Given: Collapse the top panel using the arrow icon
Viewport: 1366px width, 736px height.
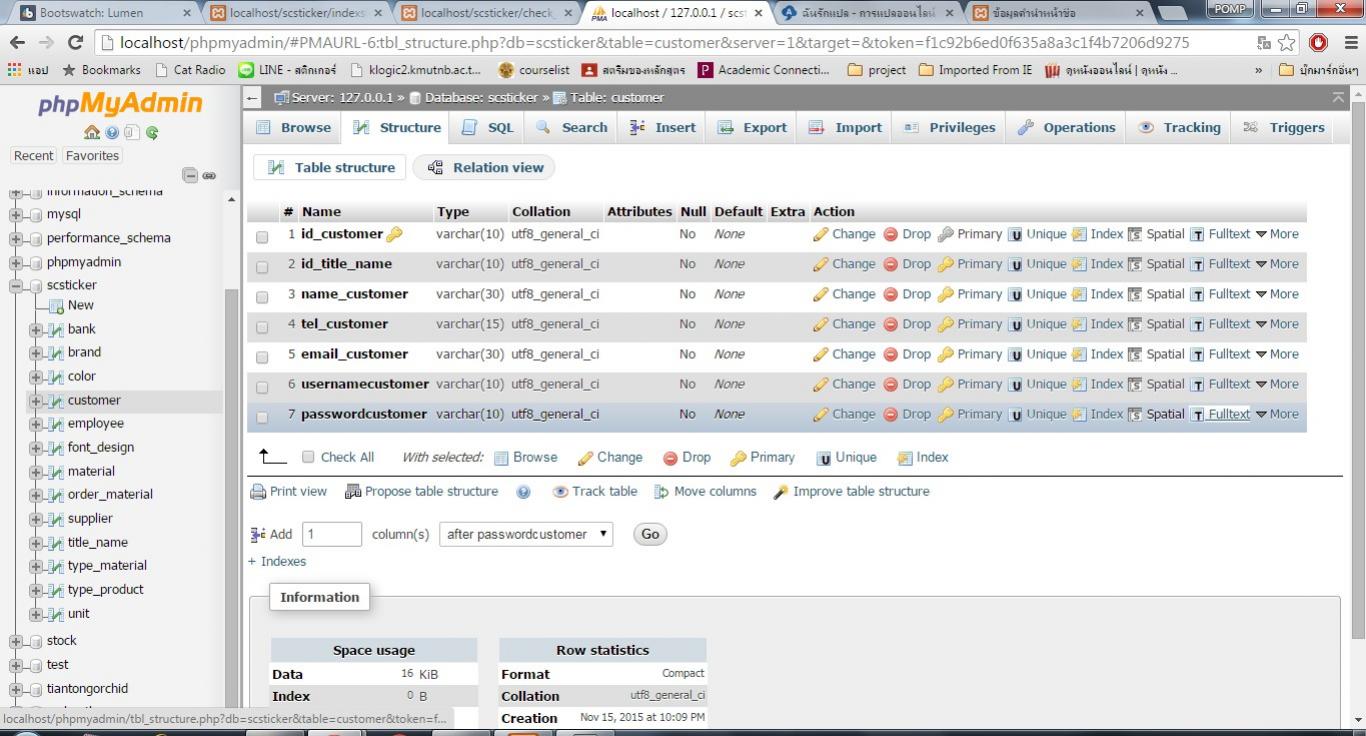Looking at the screenshot, I should [x=1338, y=97].
